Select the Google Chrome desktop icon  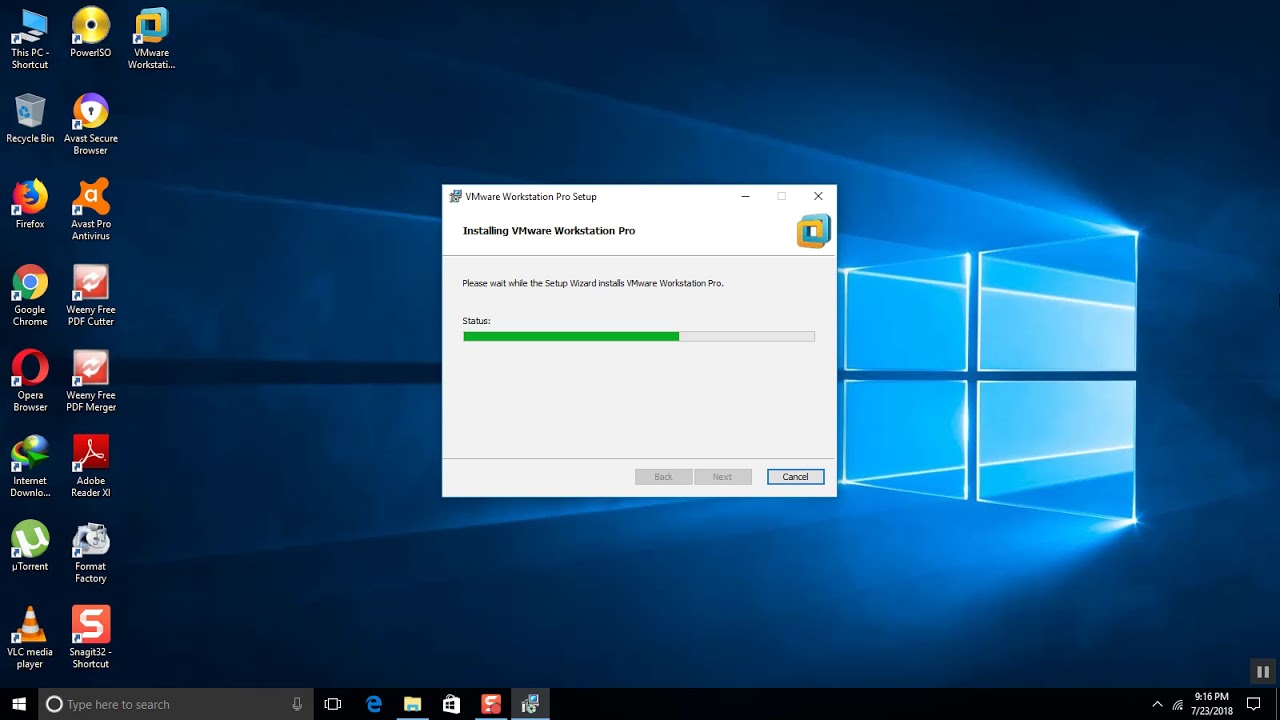point(30,295)
